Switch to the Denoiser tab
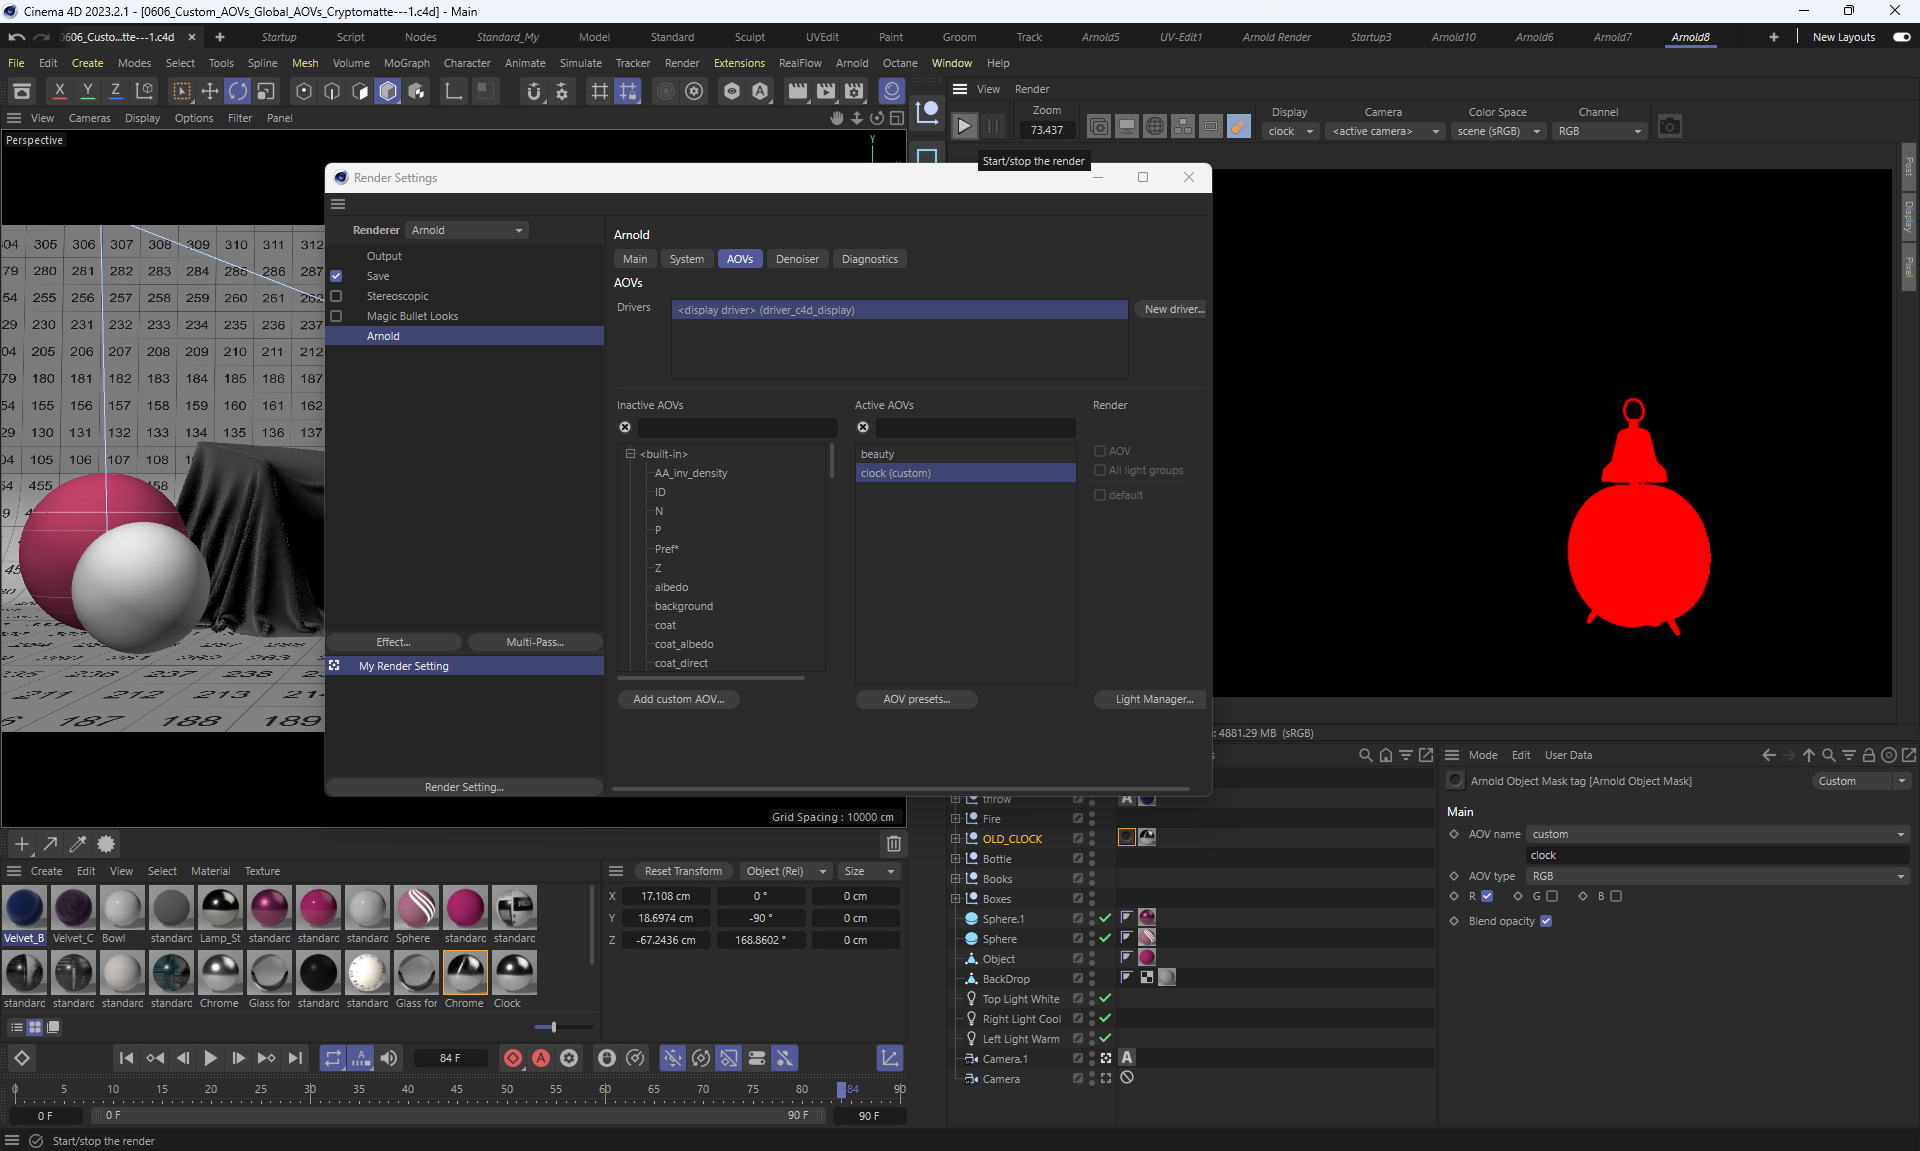 (x=796, y=259)
